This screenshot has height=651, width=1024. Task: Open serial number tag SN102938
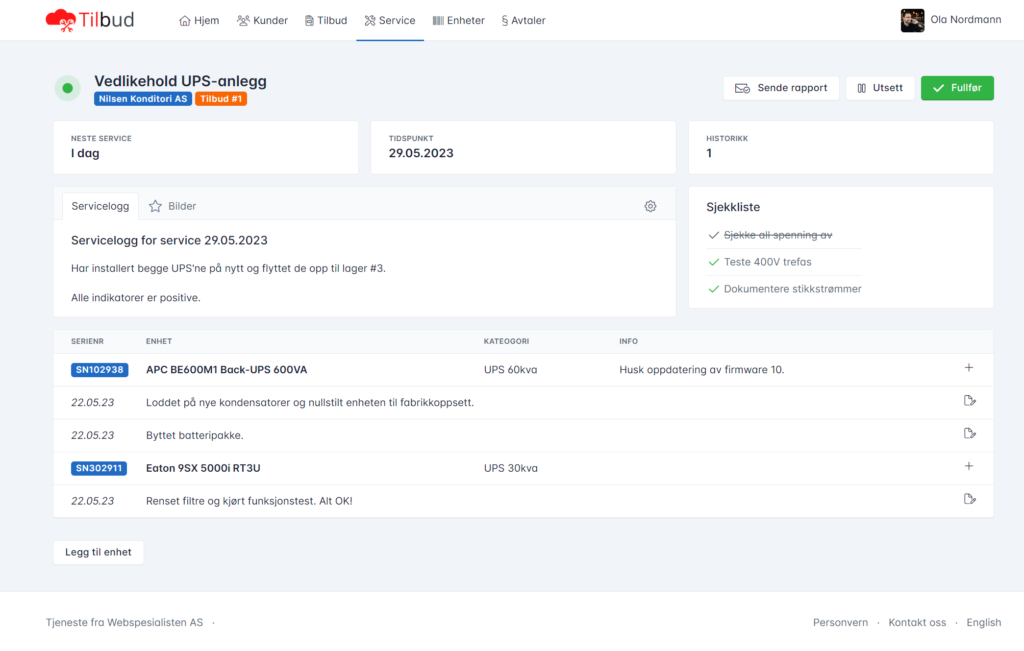click(x=99, y=370)
